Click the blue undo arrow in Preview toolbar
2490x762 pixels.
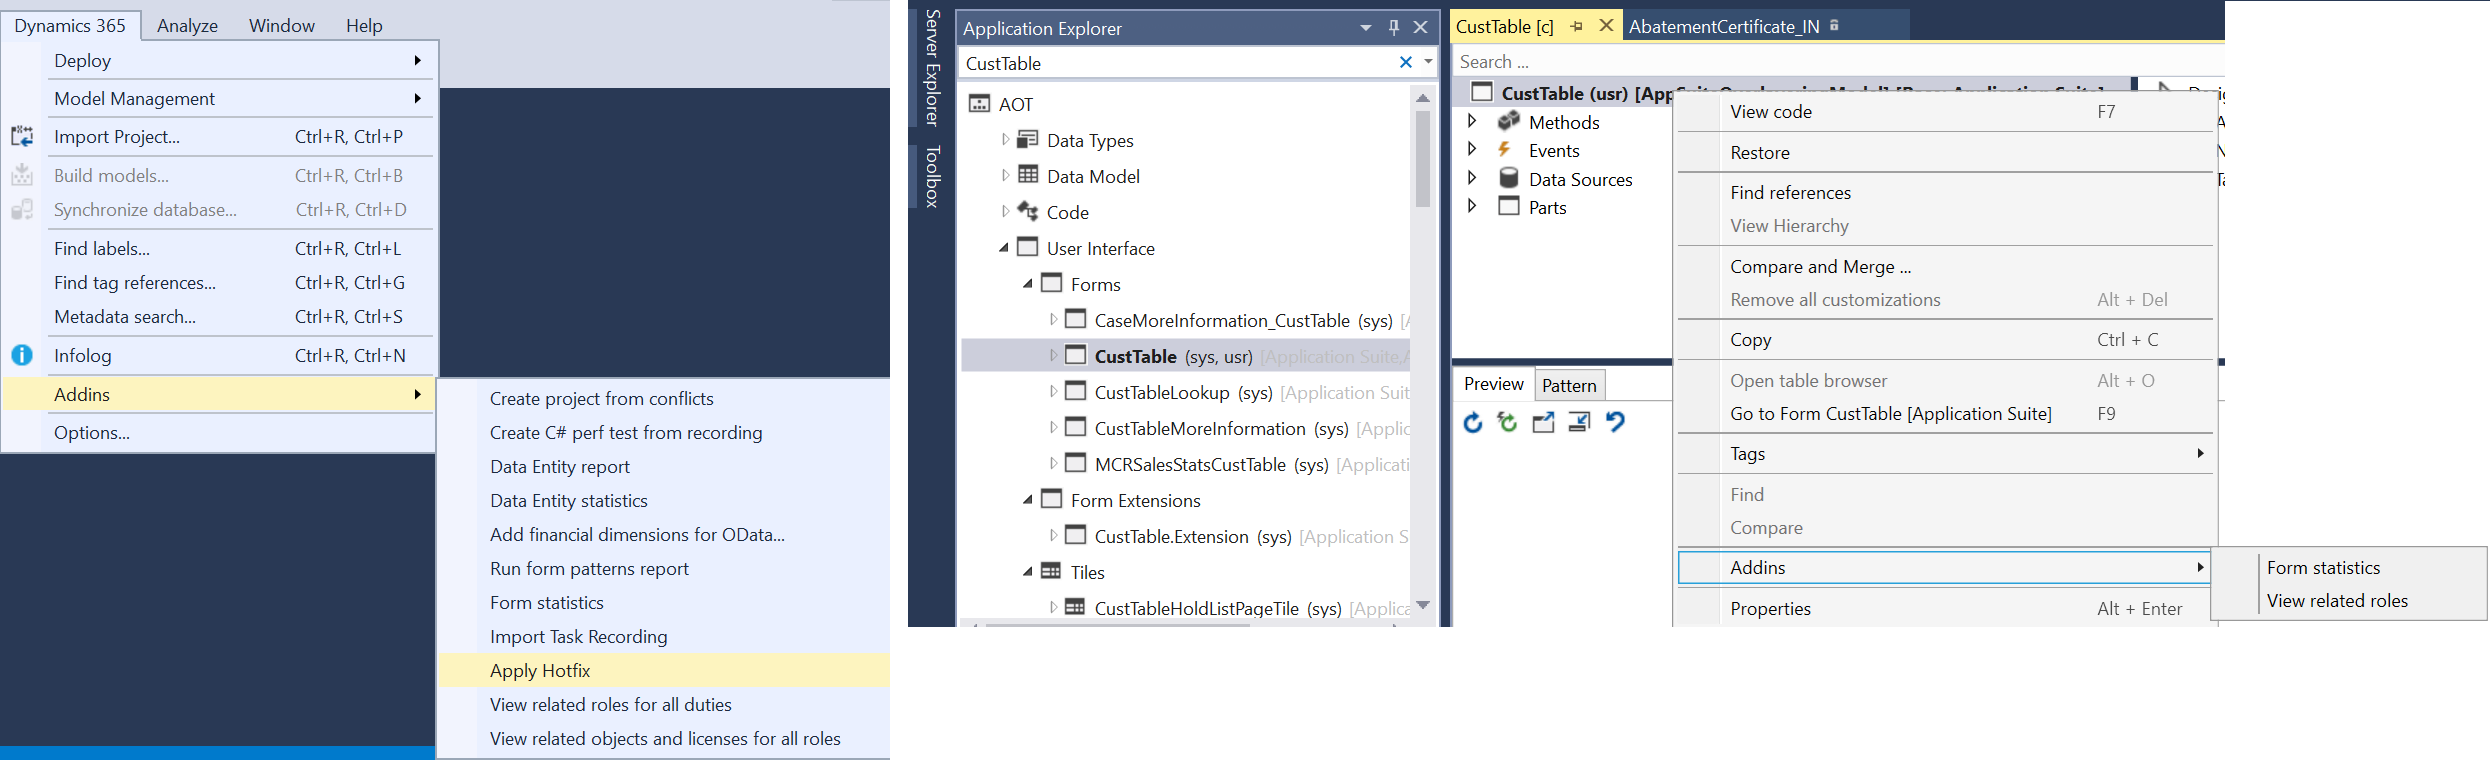pos(1615,422)
